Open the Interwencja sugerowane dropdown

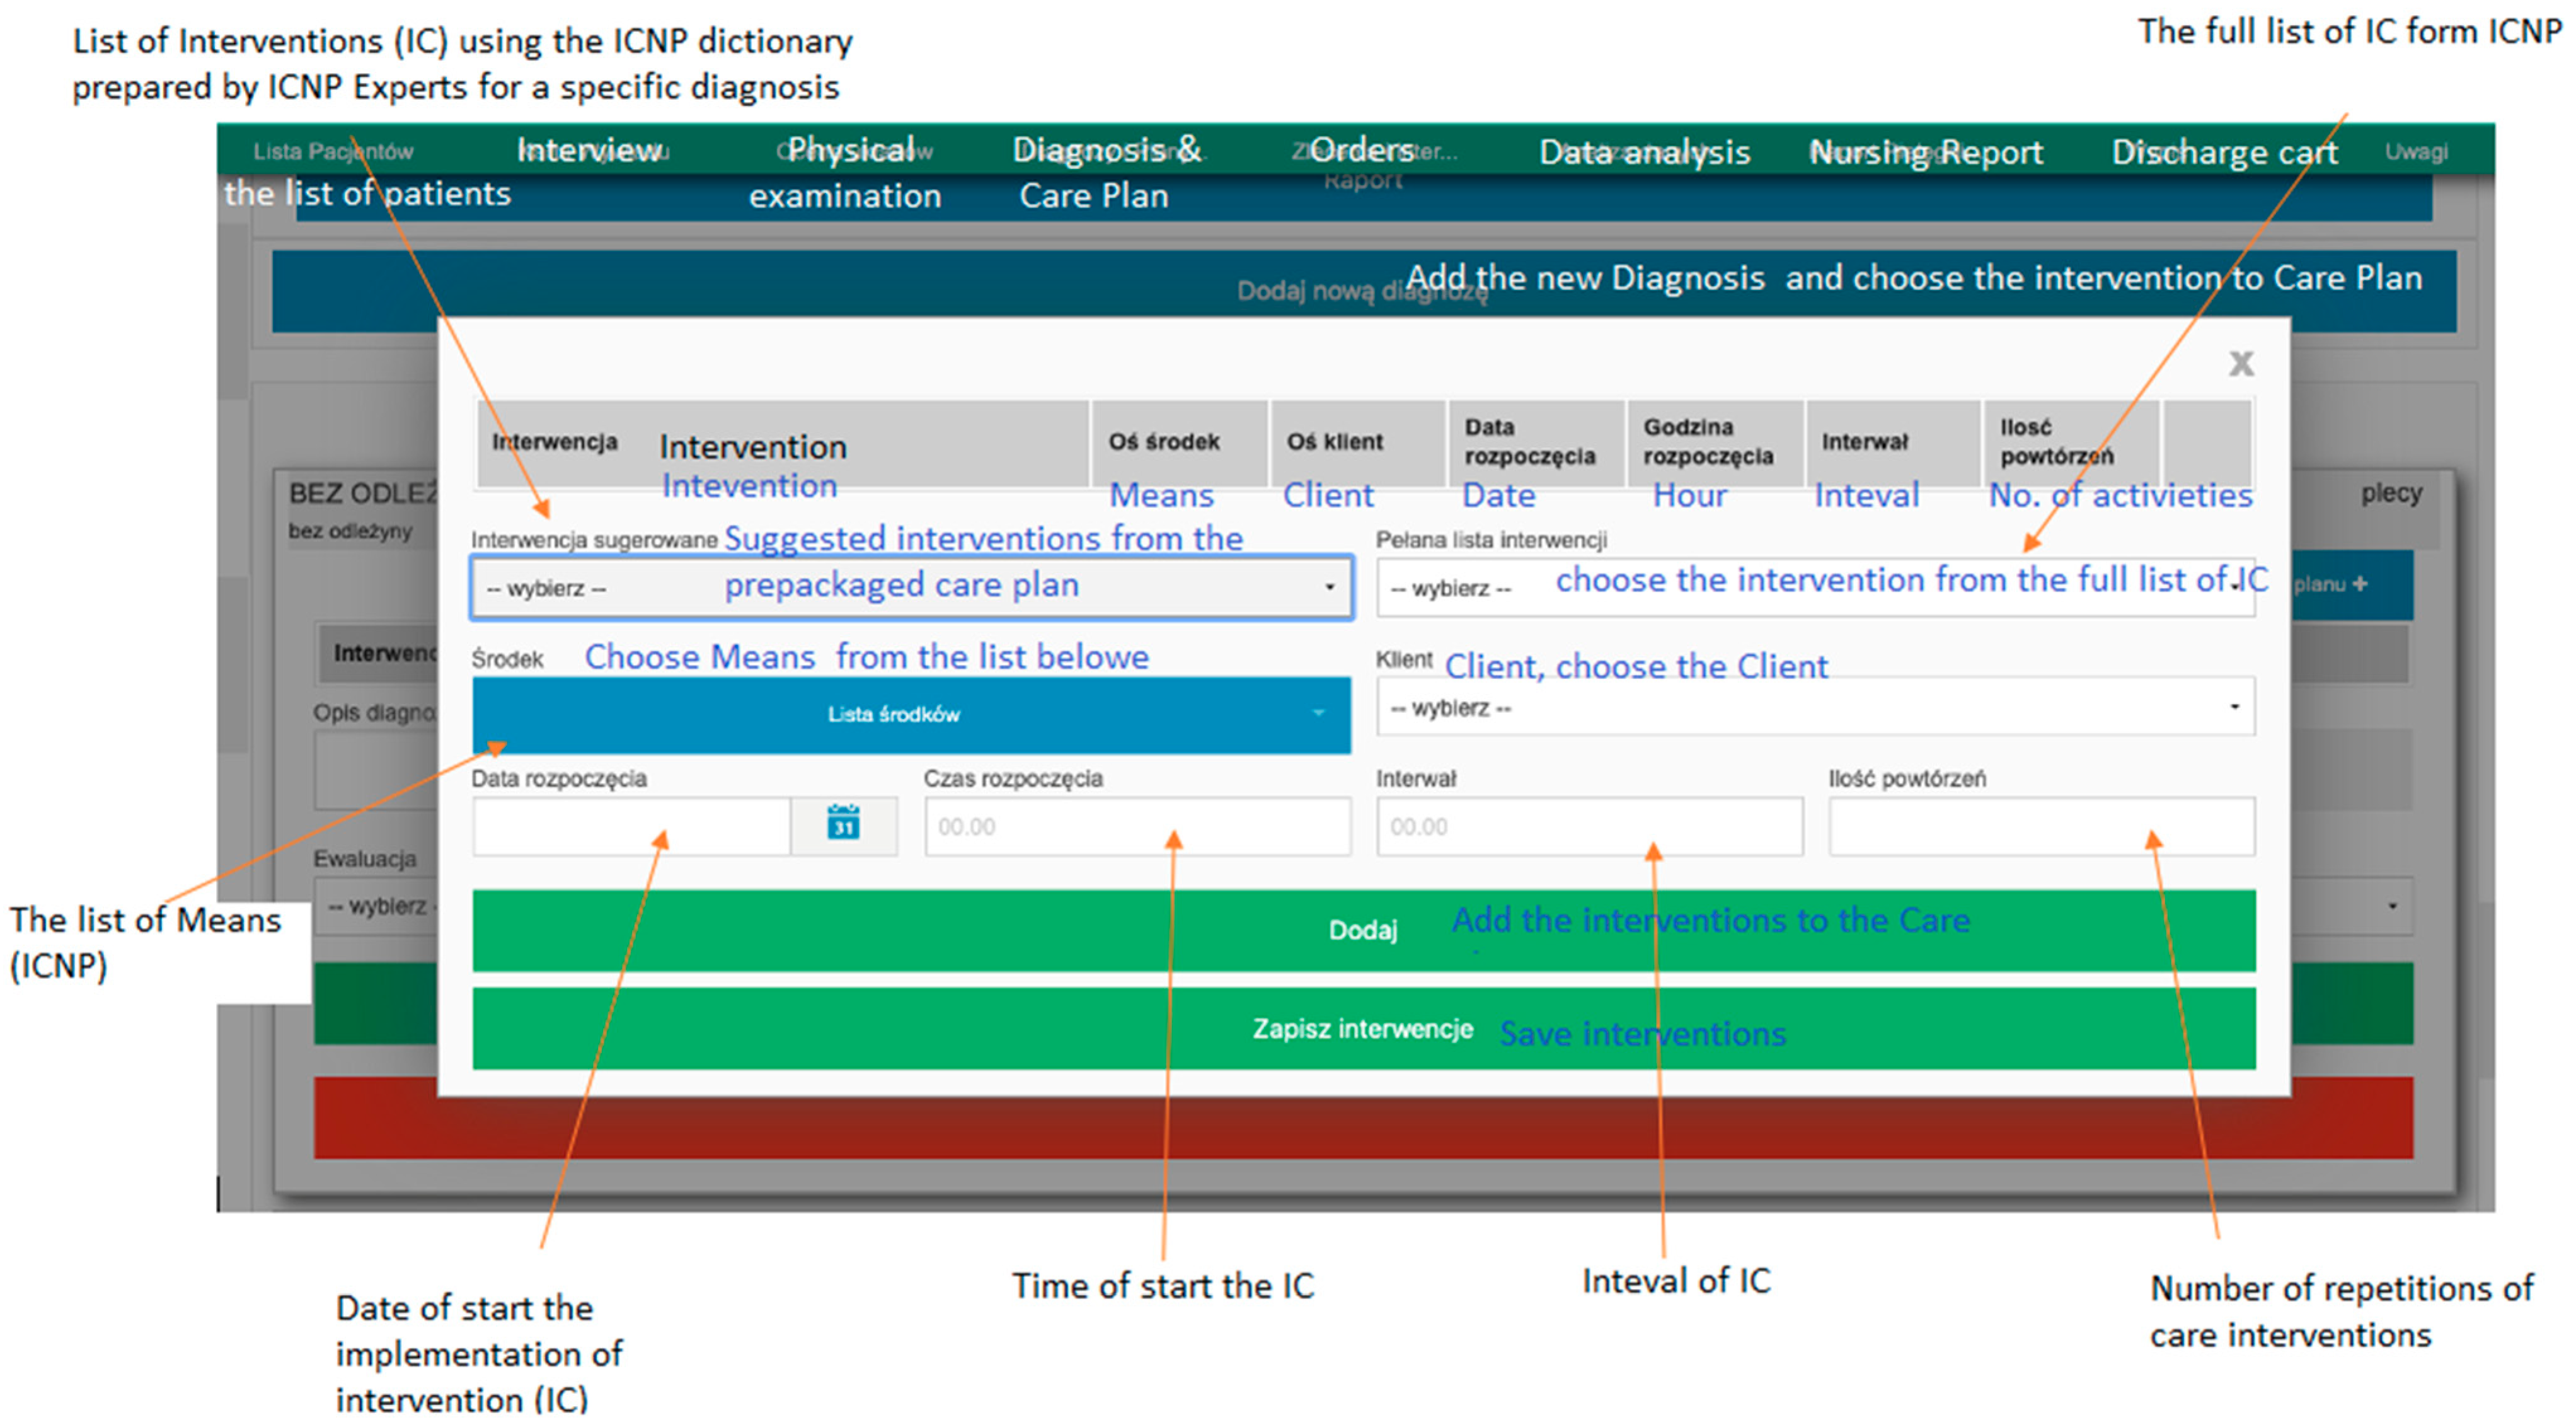pyautogui.click(x=911, y=587)
